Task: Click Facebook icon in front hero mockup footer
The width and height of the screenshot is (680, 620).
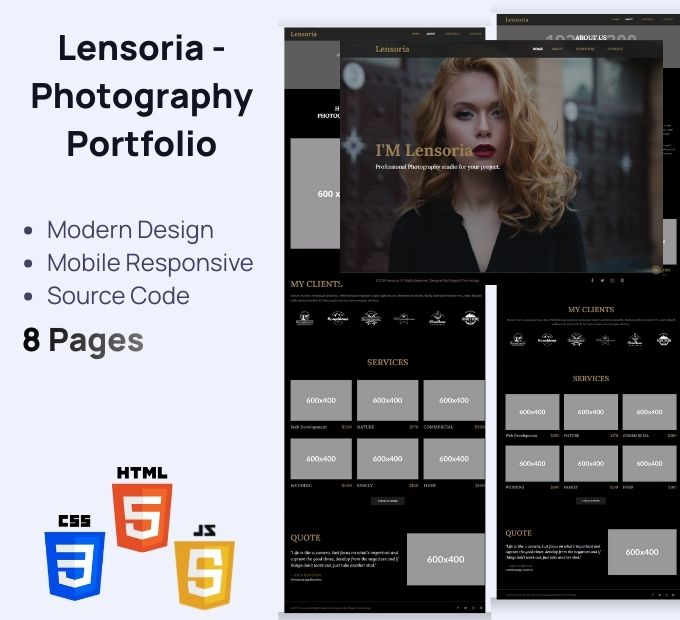Action: (592, 281)
